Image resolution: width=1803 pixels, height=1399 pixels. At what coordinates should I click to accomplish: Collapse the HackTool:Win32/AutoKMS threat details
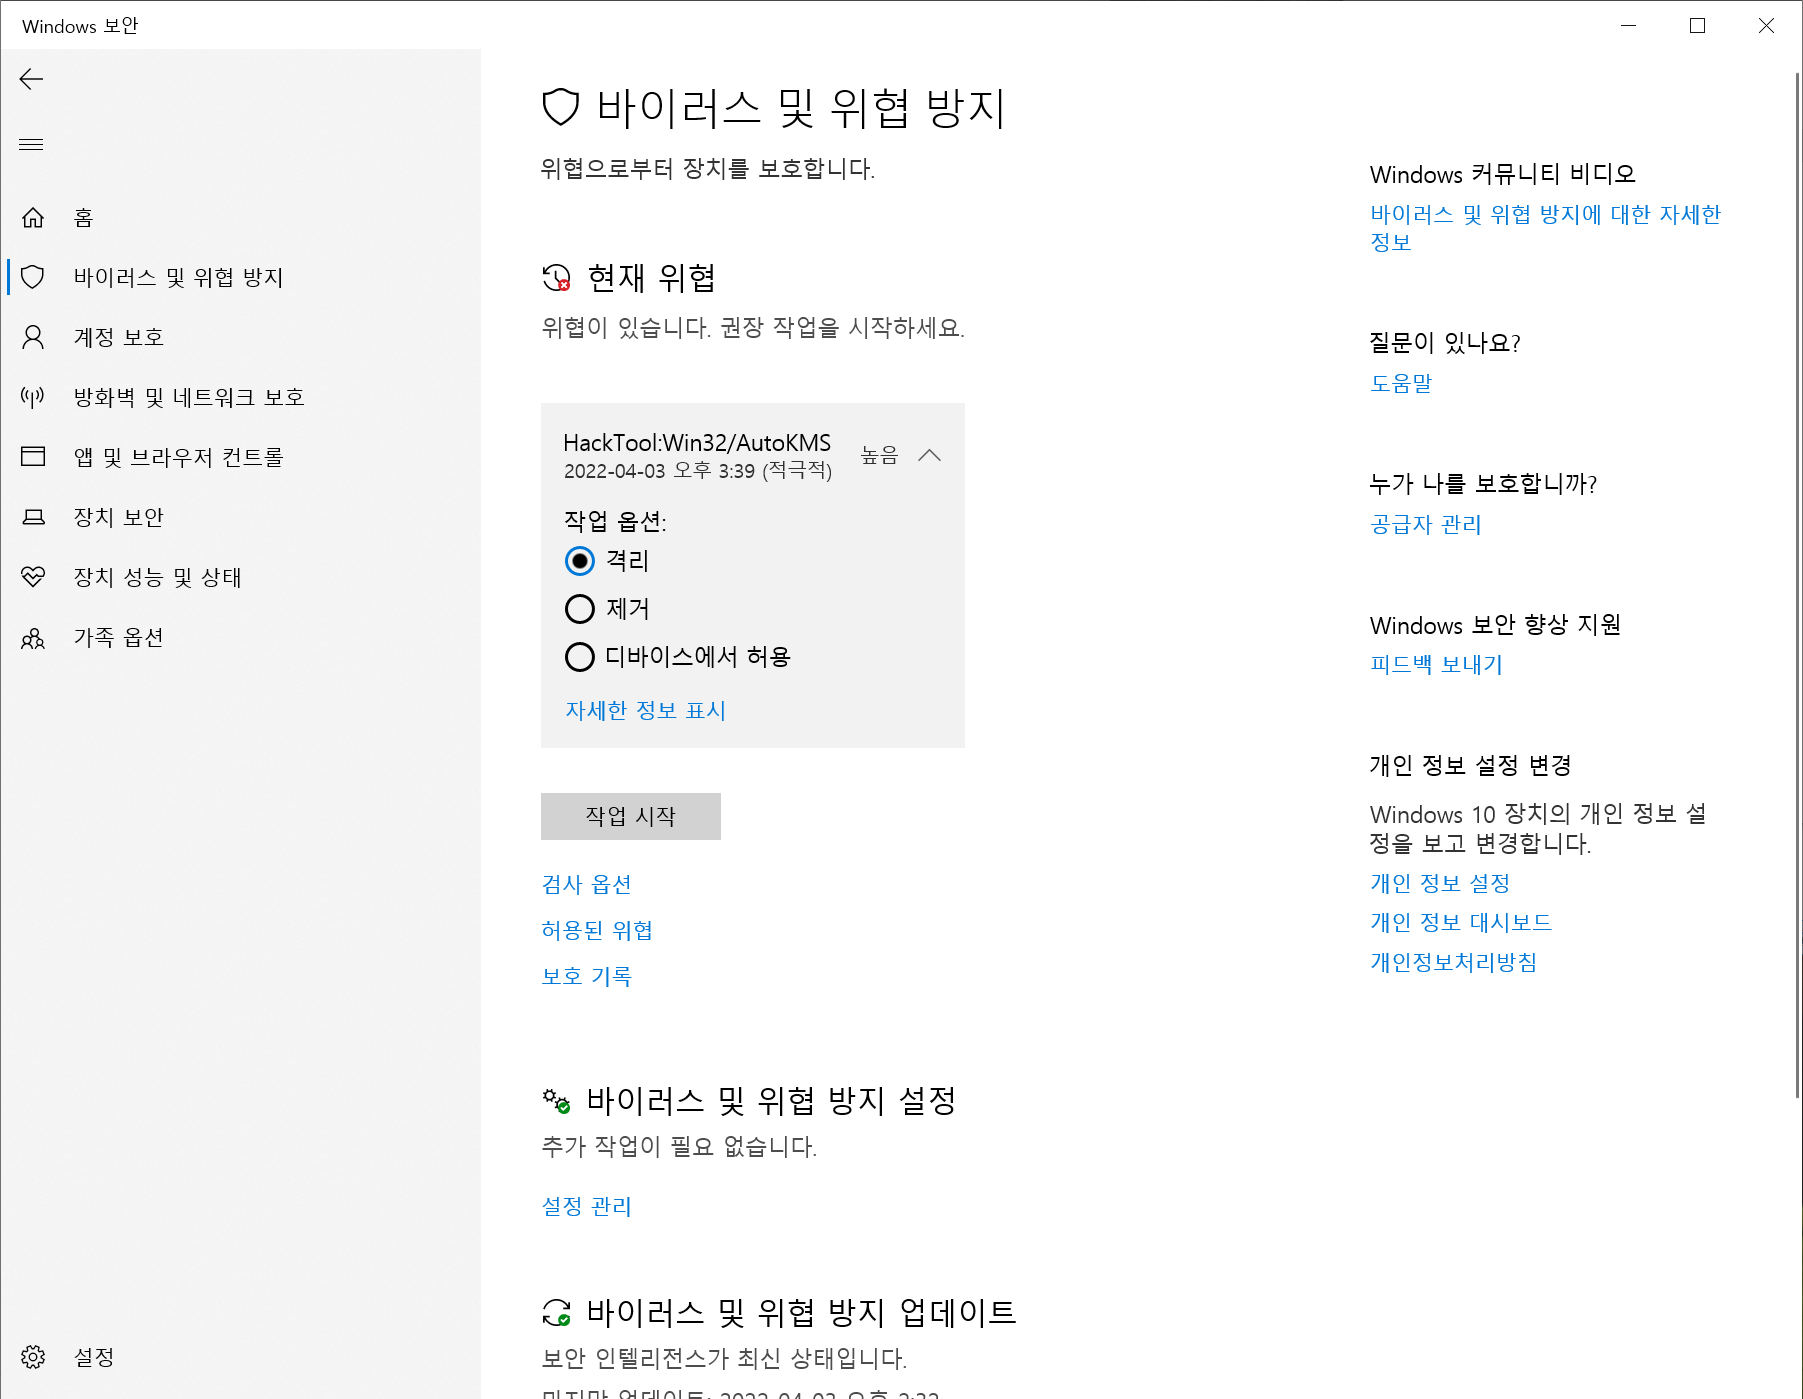coord(930,455)
